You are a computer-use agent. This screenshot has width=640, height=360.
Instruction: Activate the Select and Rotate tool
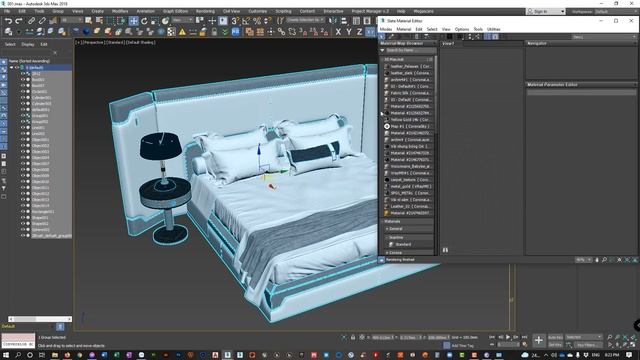[x=144, y=21]
